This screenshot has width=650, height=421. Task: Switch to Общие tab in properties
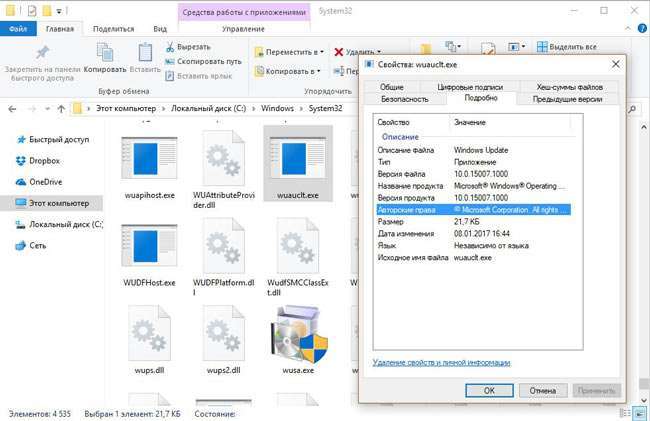[392, 87]
